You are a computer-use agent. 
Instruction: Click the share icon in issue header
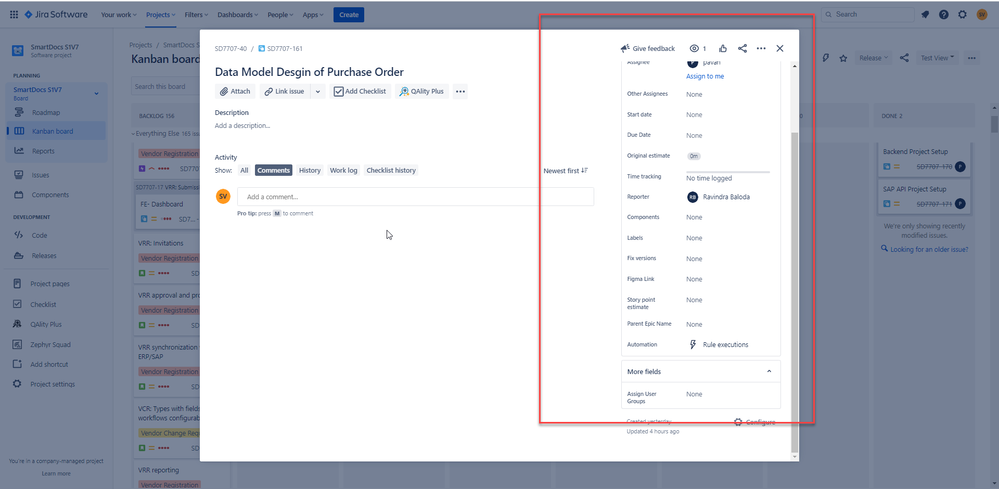pyautogui.click(x=742, y=48)
